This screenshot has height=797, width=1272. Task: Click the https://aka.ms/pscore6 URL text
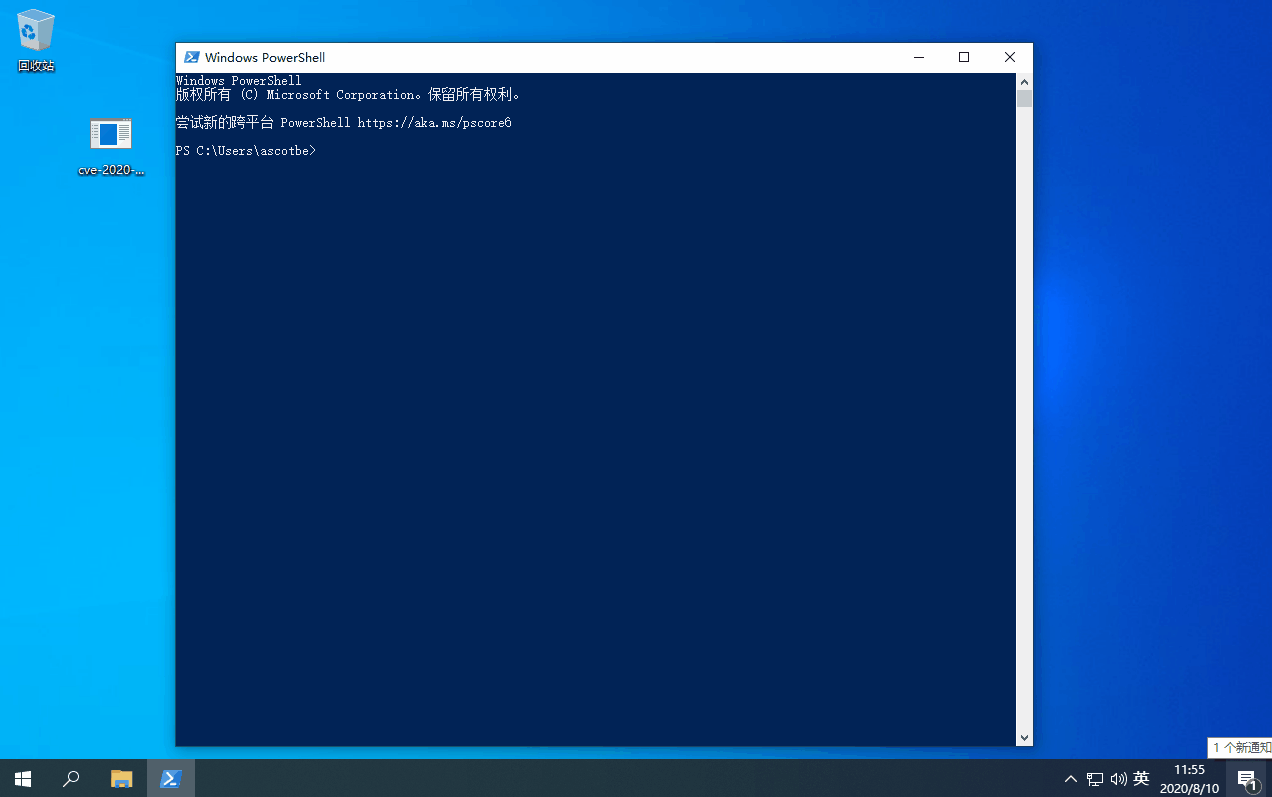pyautogui.click(x=434, y=123)
